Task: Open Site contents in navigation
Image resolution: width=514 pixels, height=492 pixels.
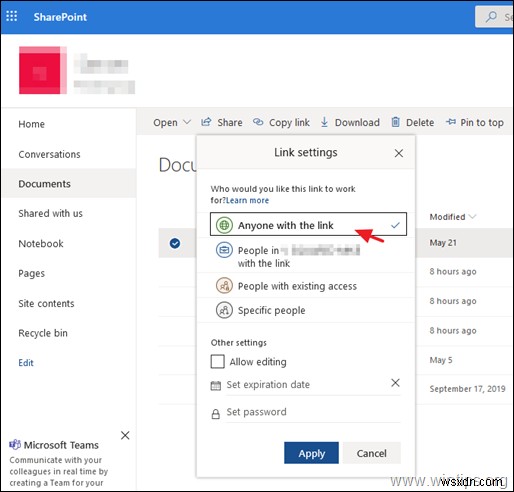Action: pos(46,303)
